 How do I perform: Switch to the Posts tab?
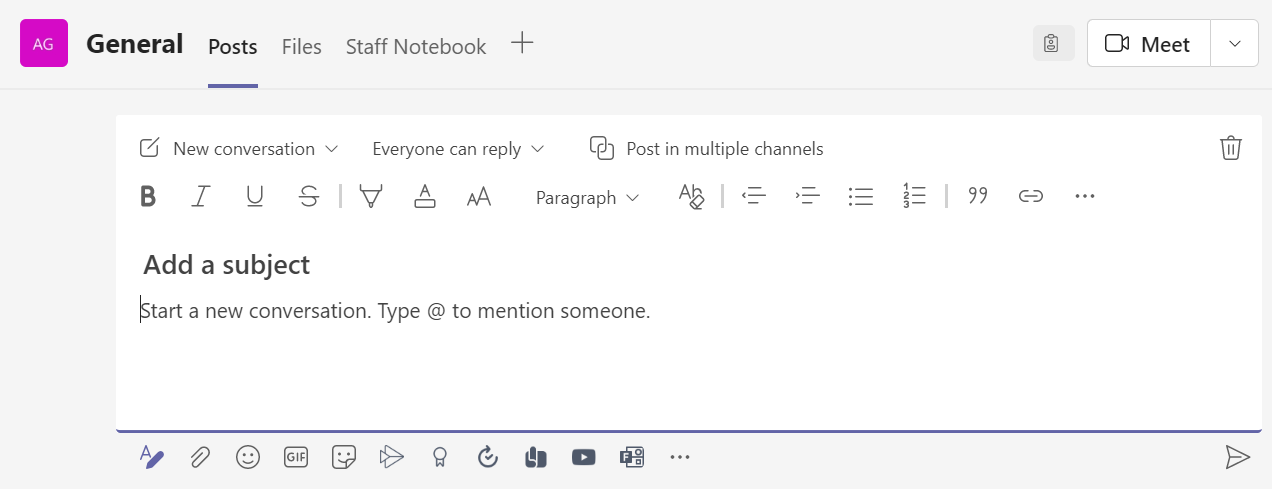click(x=233, y=46)
